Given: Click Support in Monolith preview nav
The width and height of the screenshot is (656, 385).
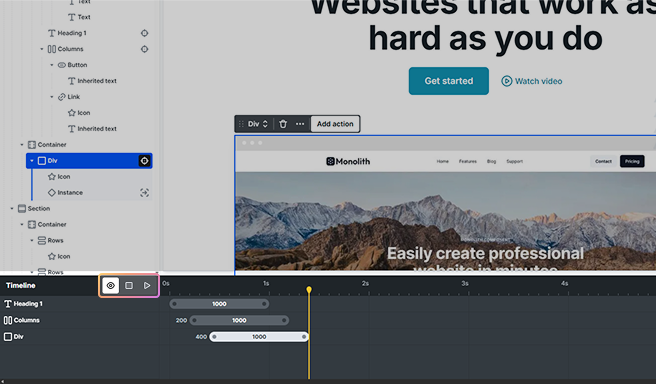Looking at the screenshot, I should click(515, 162).
